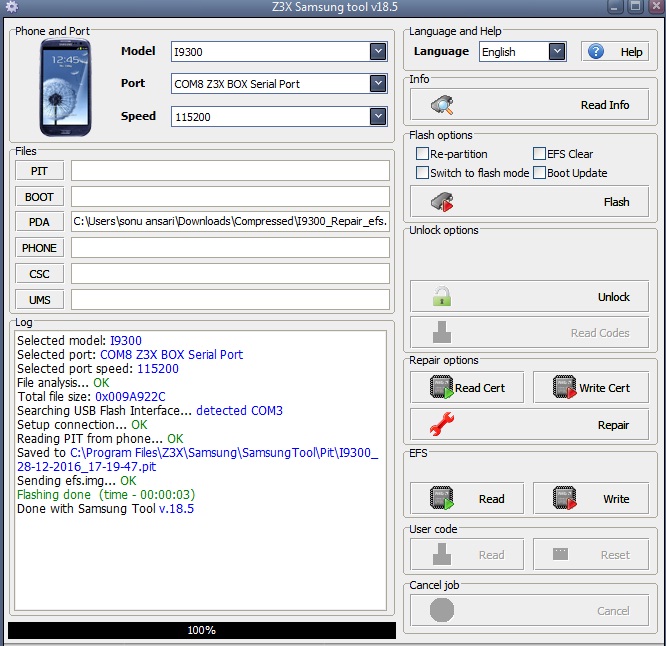Click the UMS file path field
This screenshot has width=666, height=646.
(230, 299)
